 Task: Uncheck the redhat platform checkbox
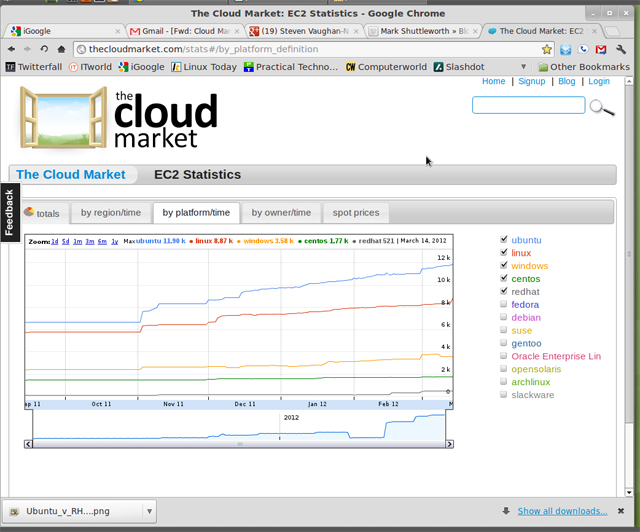click(x=504, y=291)
